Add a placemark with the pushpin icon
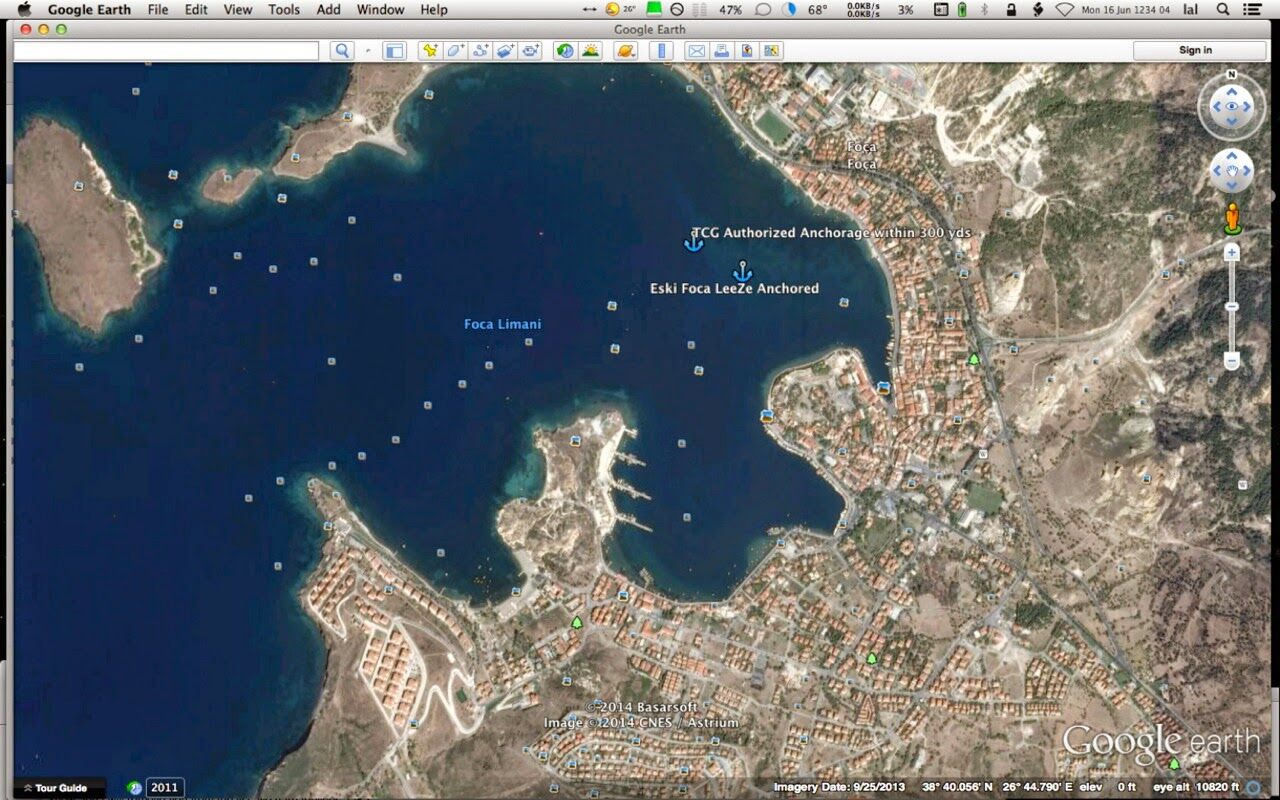Viewport: 1280px width, 800px height. [x=430, y=50]
